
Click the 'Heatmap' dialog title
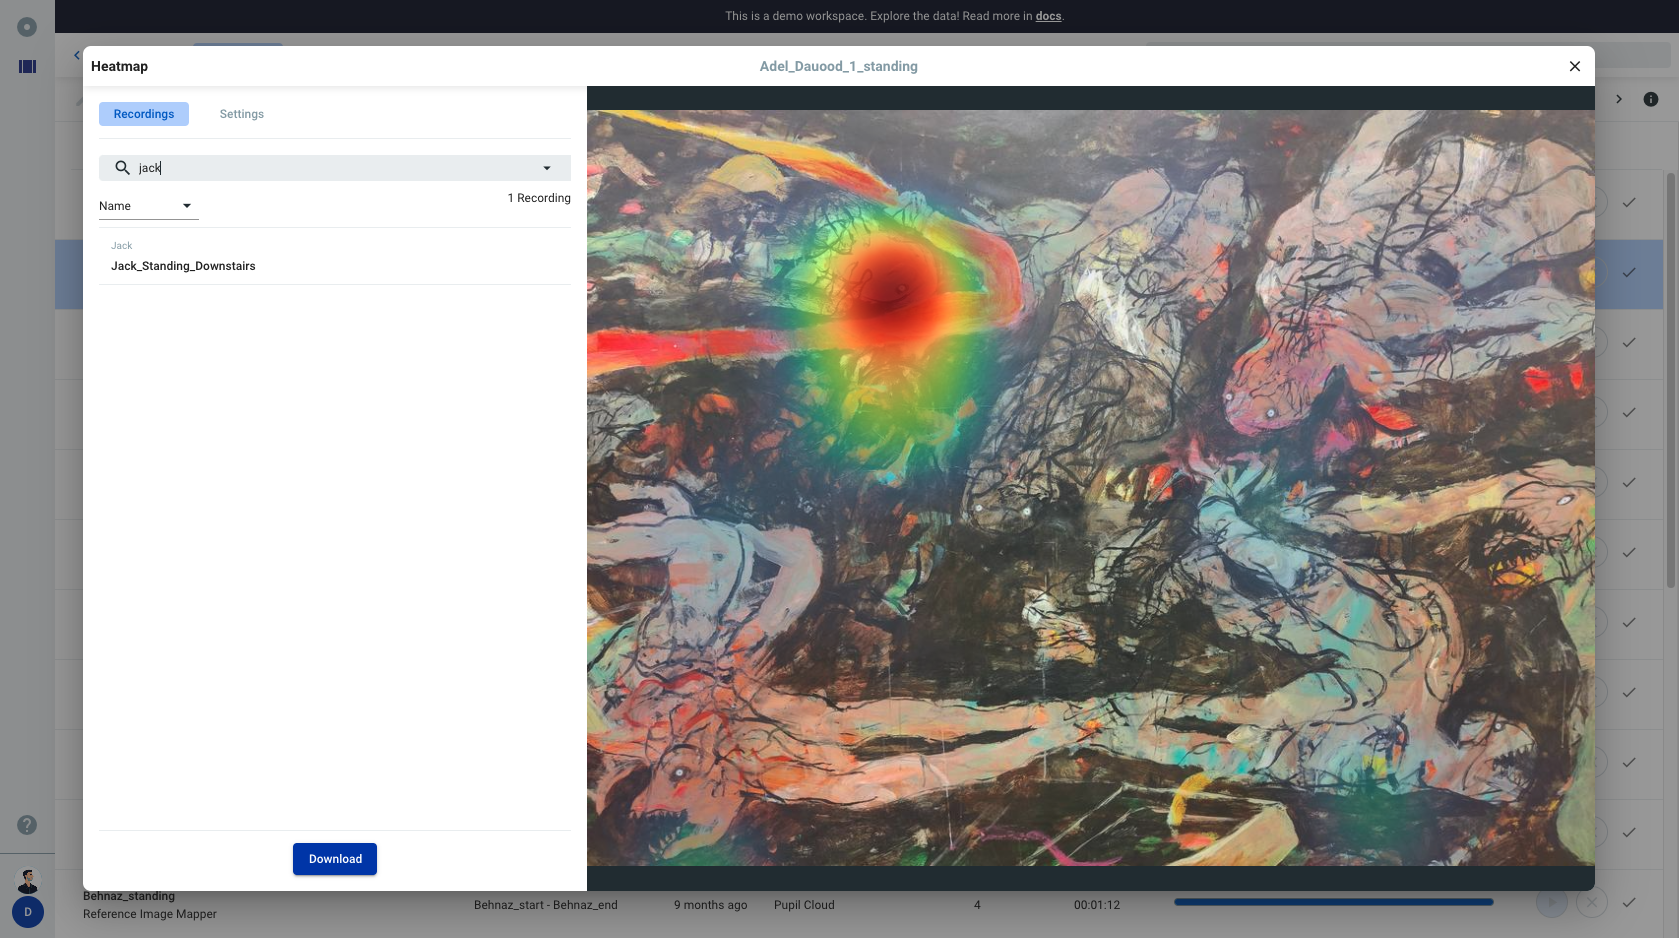pos(119,66)
